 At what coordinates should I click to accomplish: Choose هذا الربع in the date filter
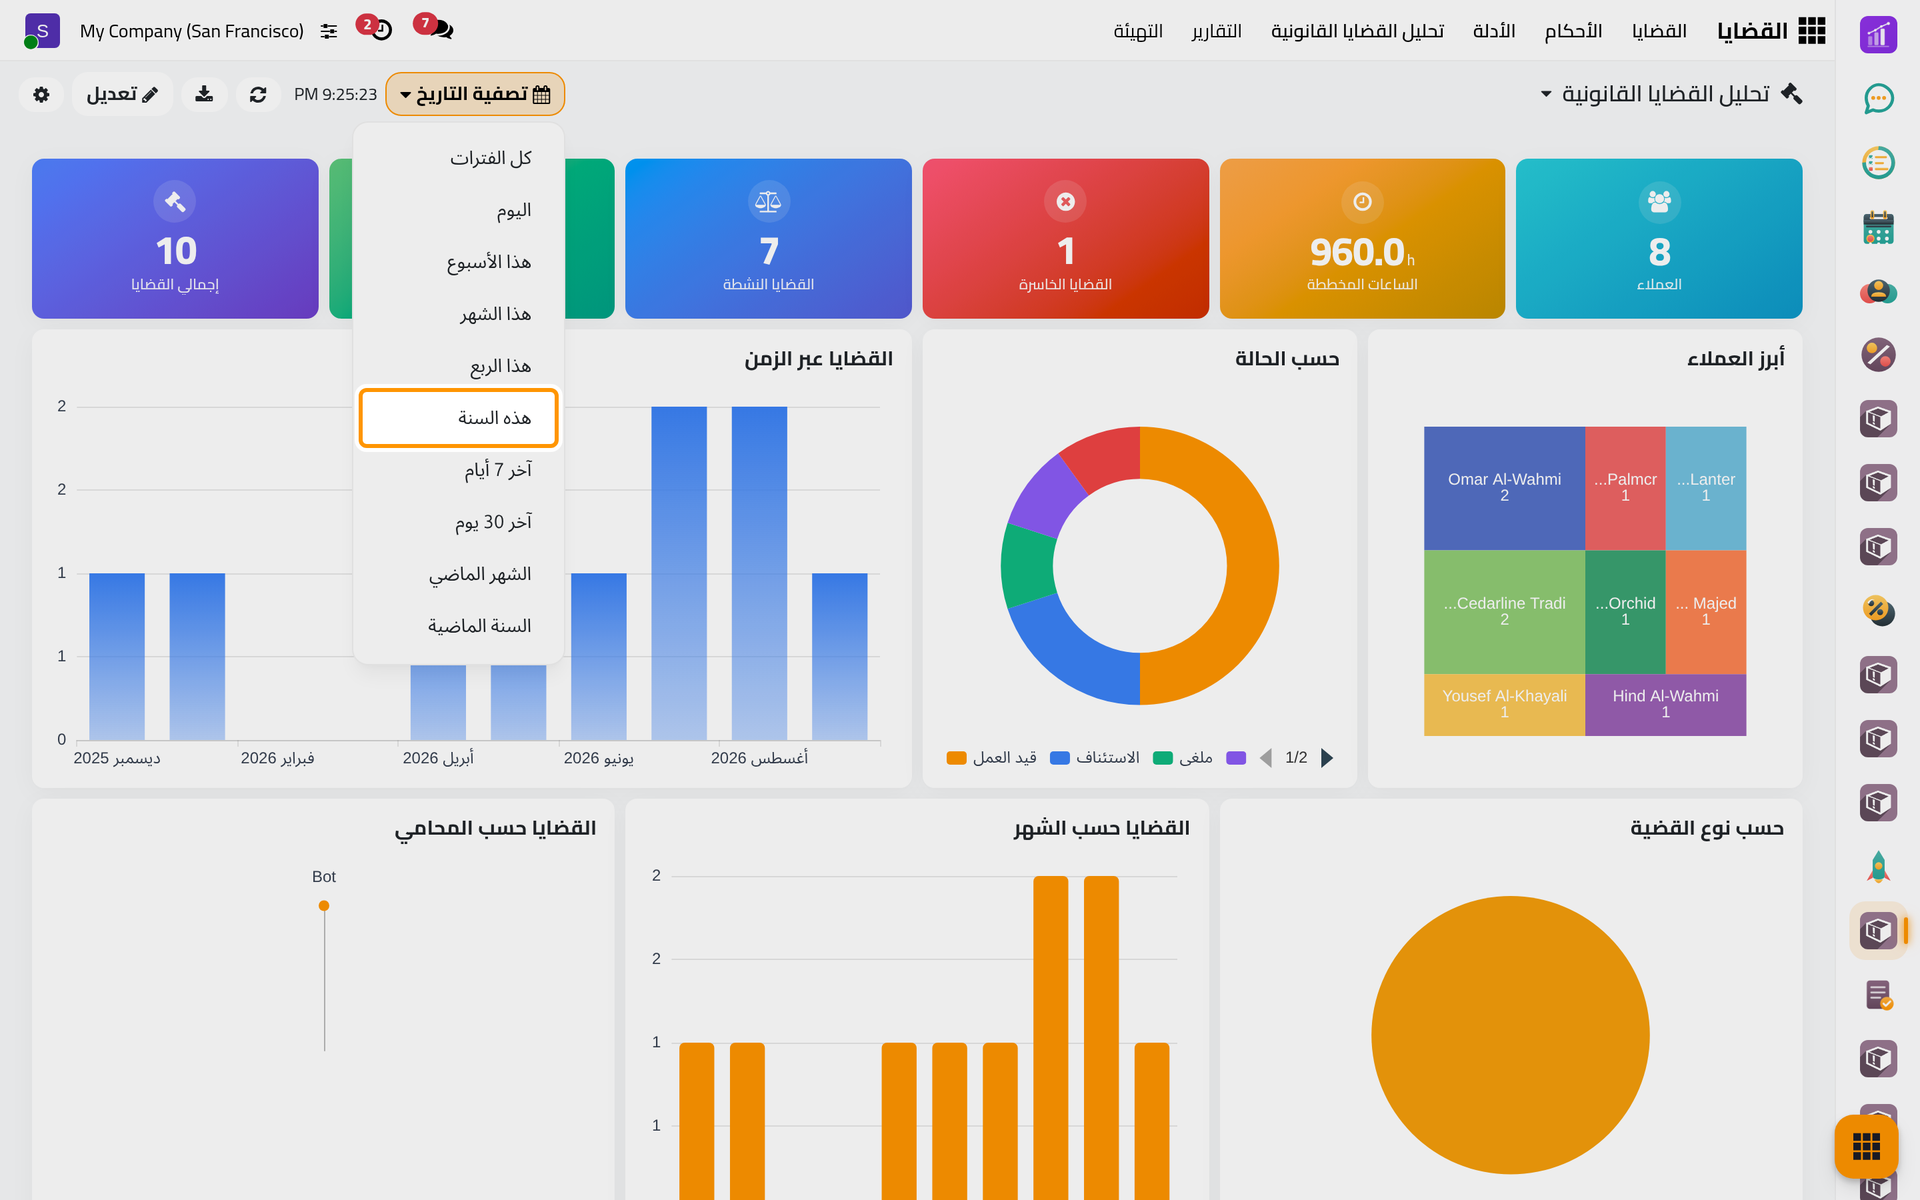coord(459,366)
